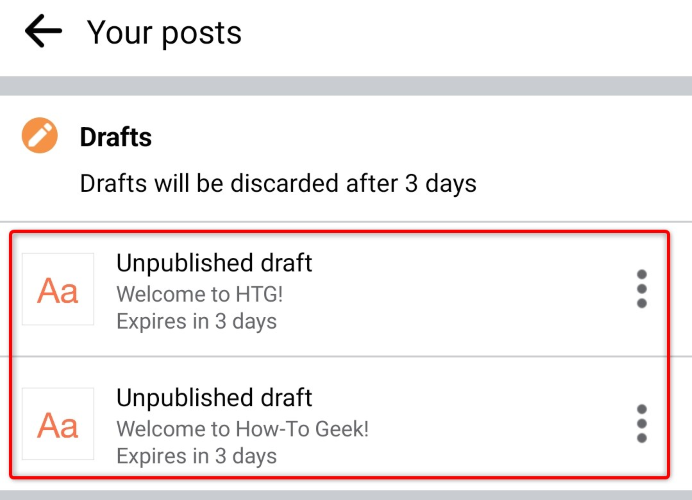692x500 pixels.
Task: Open the Welcome to How-To Geek draft row
Action: (450, 425)
